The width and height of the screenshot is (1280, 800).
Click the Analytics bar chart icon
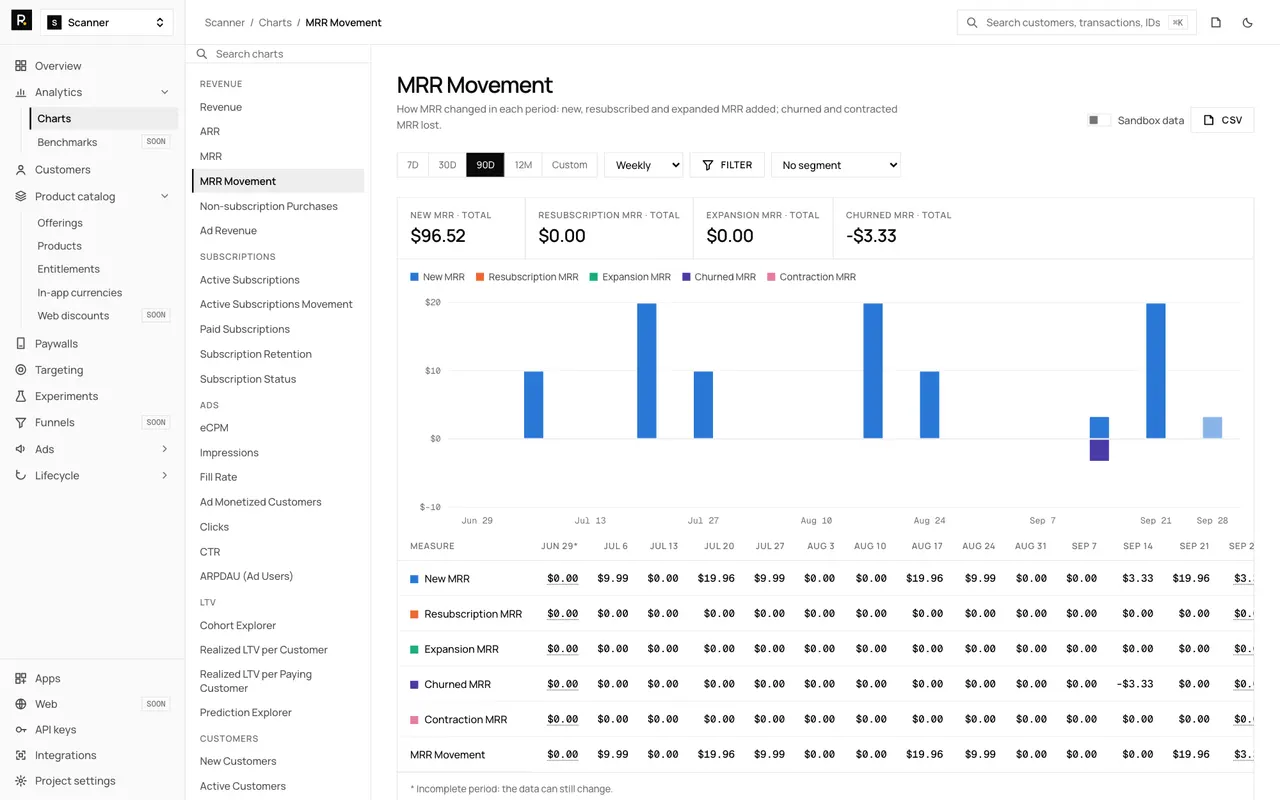click(21, 92)
